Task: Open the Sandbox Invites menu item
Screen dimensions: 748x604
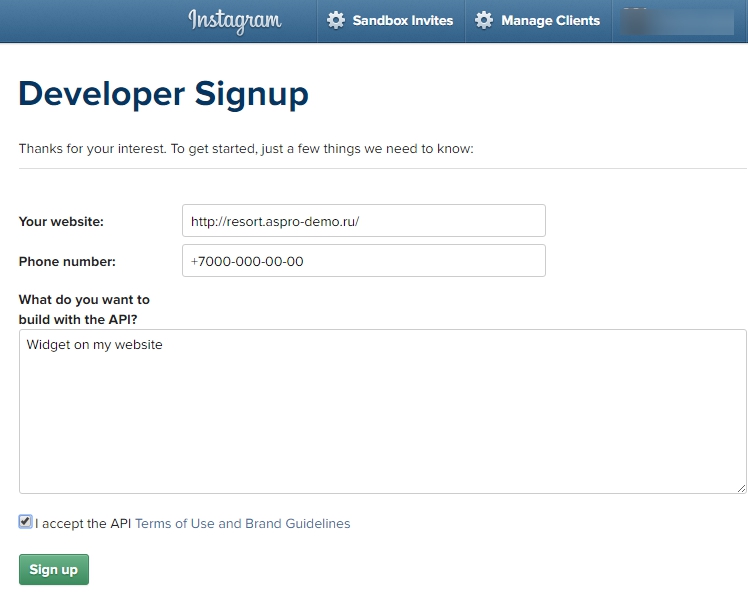Action: tap(402, 20)
